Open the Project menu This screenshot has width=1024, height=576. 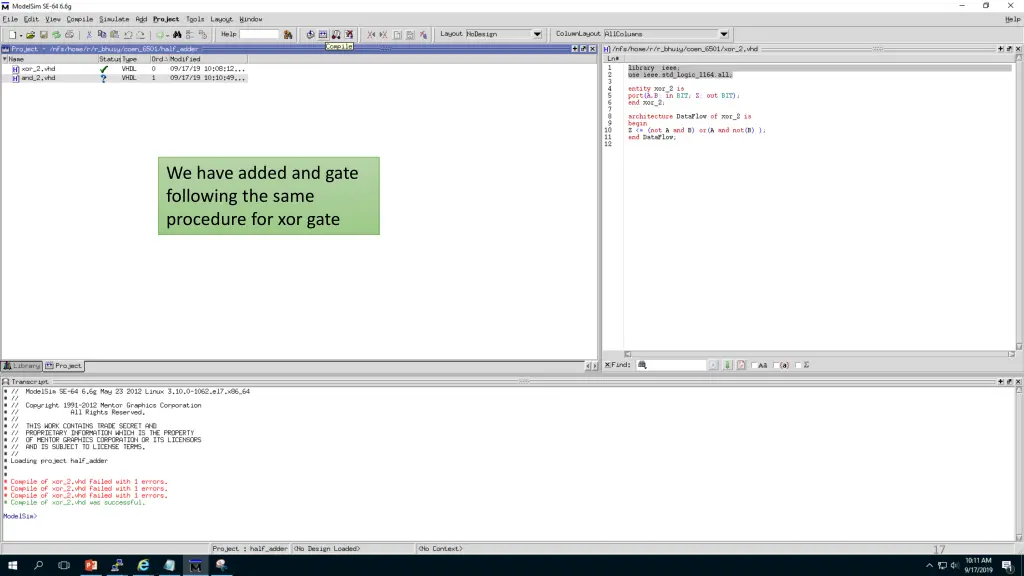tap(166, 20)
